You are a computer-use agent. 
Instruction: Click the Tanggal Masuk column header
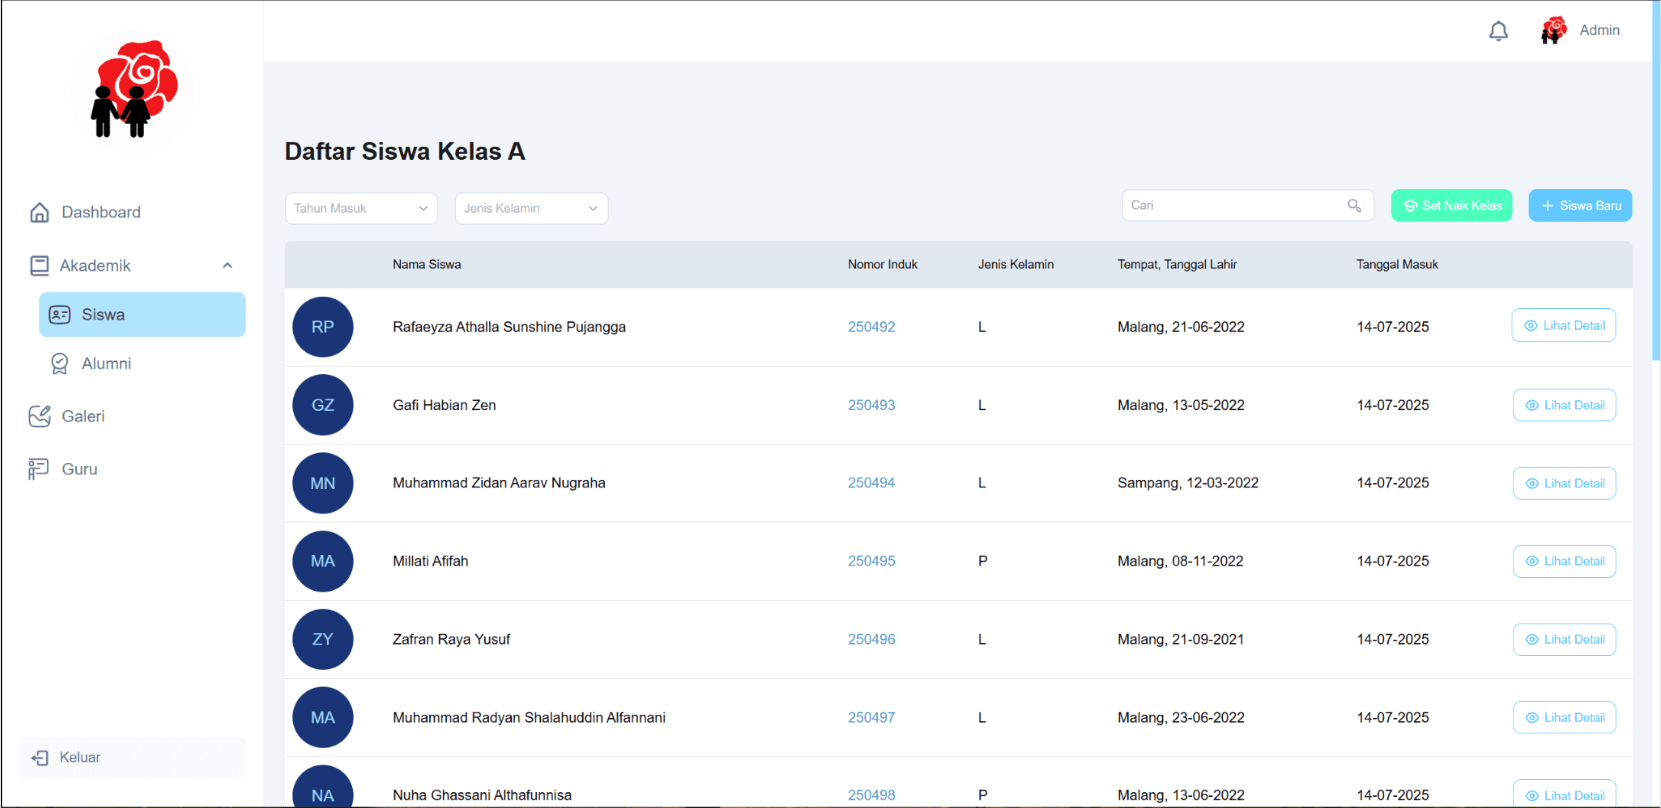(1397, 264)
